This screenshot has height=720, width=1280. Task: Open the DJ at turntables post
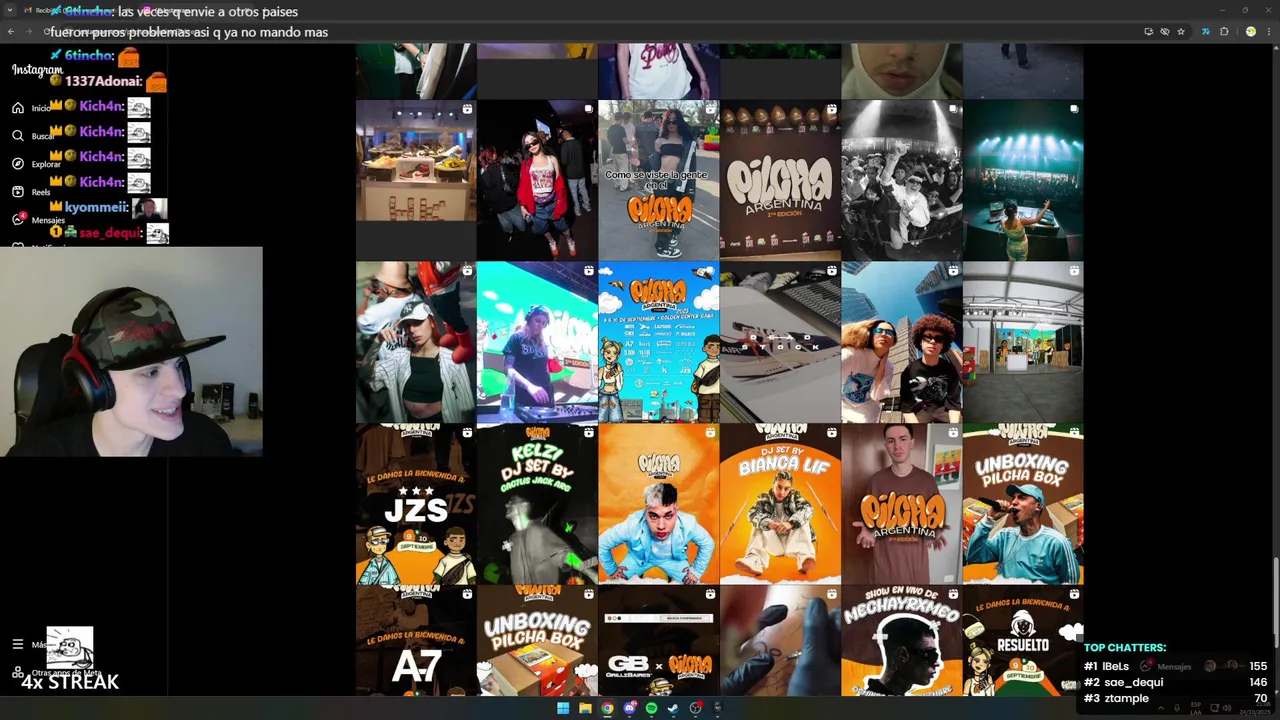tap(537, 342)
